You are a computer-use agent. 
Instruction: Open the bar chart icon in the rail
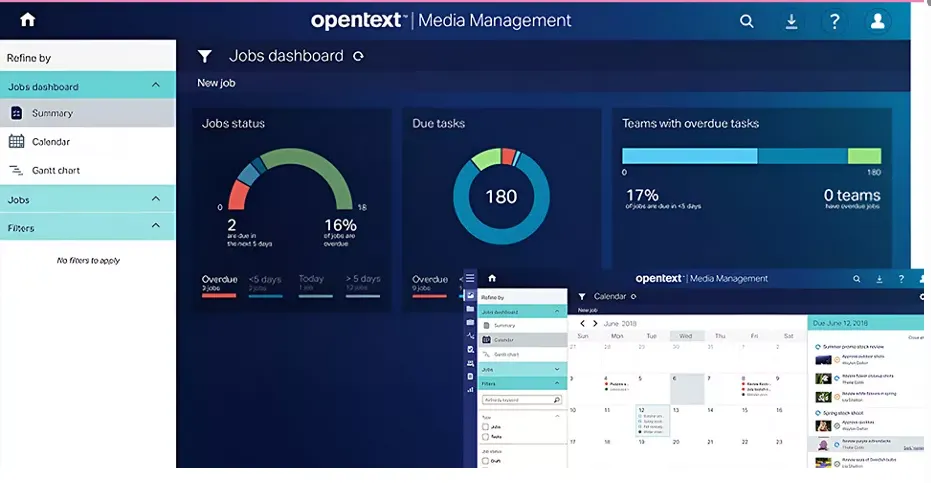470,390
